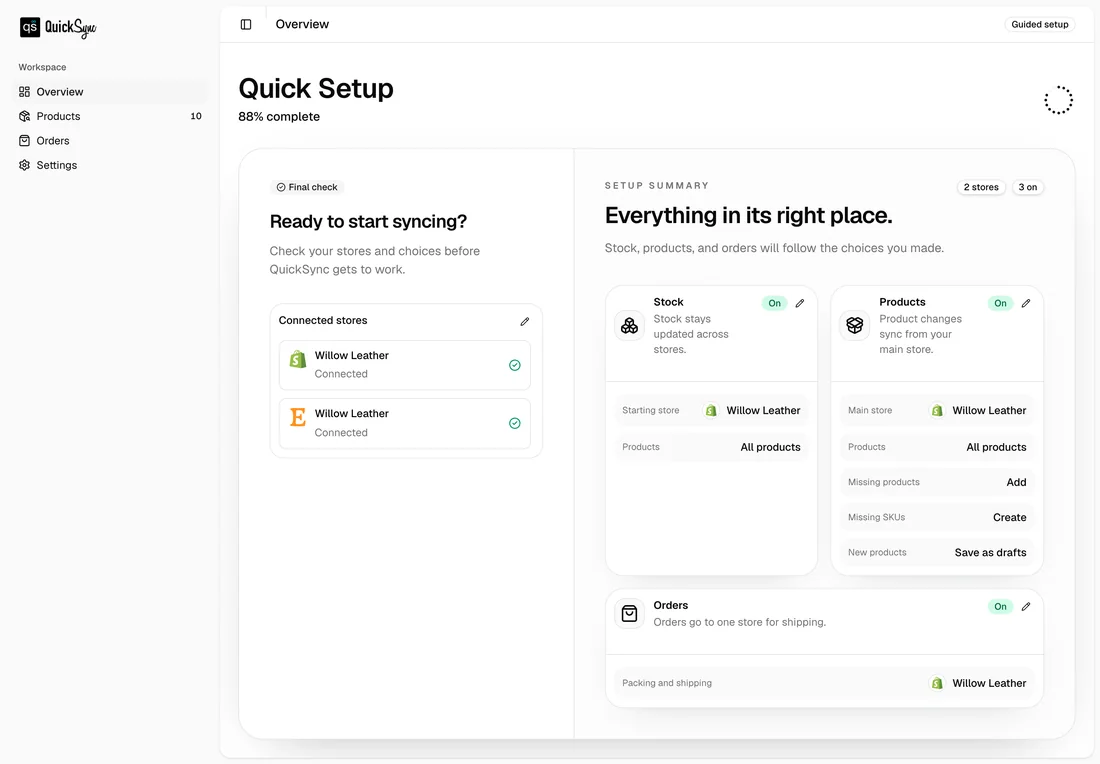The height and width of the screenshot is (764, 1100).
Task: Click Stock card All products value
Action: point(770,448)
